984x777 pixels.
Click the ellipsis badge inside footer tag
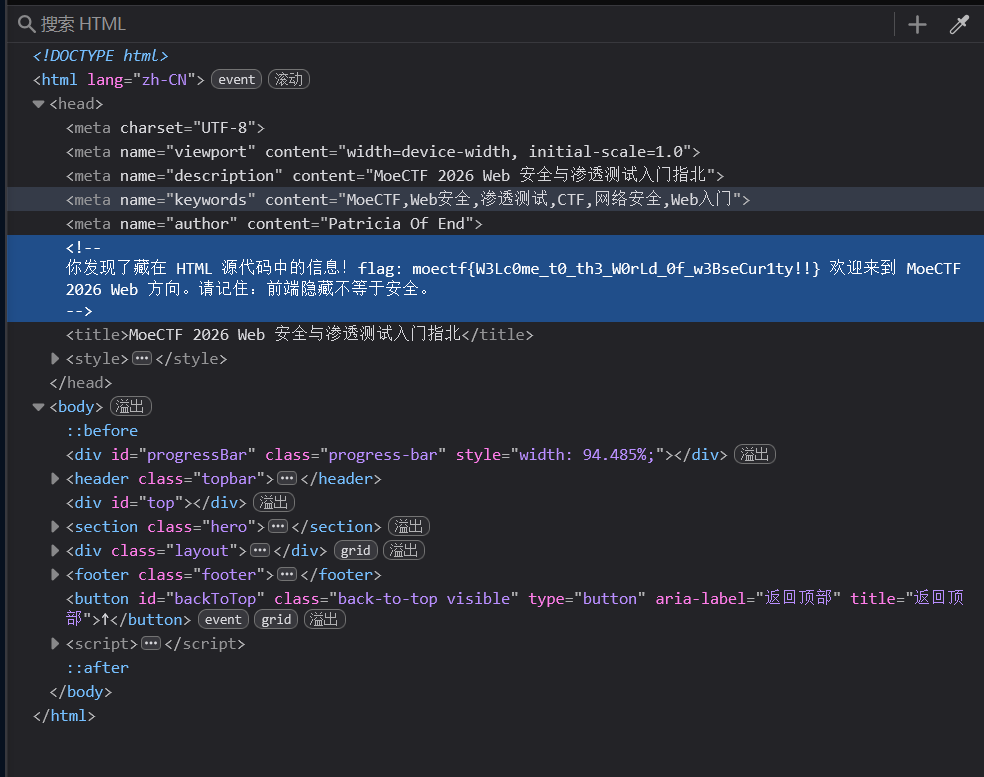(287, 574)
